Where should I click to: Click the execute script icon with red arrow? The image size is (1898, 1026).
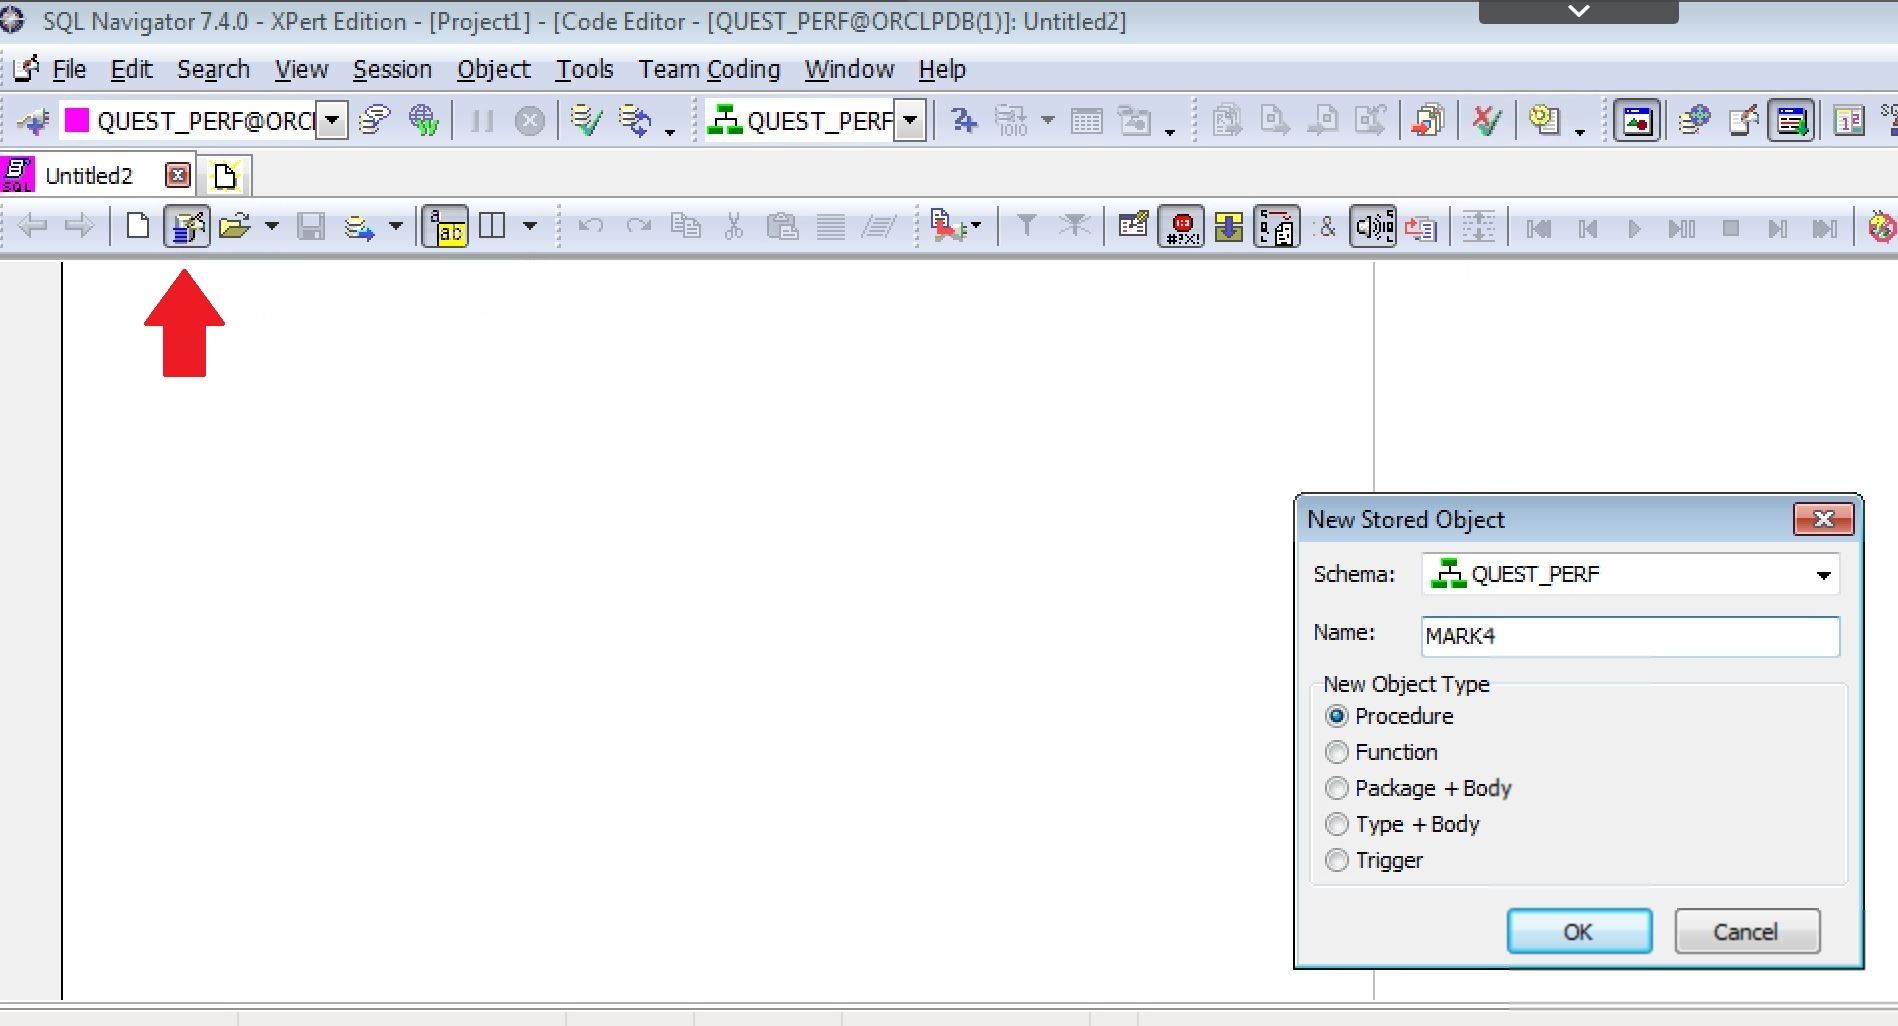pyautogui.click(x=945, y=226)
